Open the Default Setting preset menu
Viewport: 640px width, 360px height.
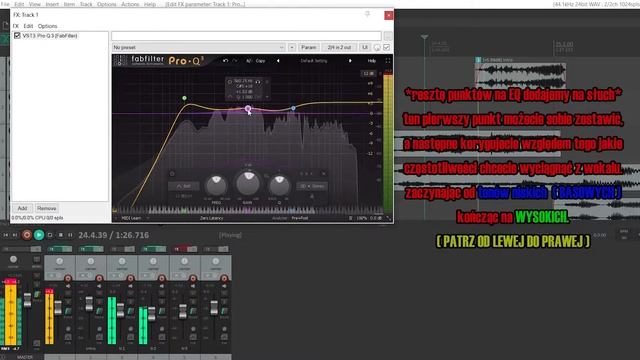(314, 61)
